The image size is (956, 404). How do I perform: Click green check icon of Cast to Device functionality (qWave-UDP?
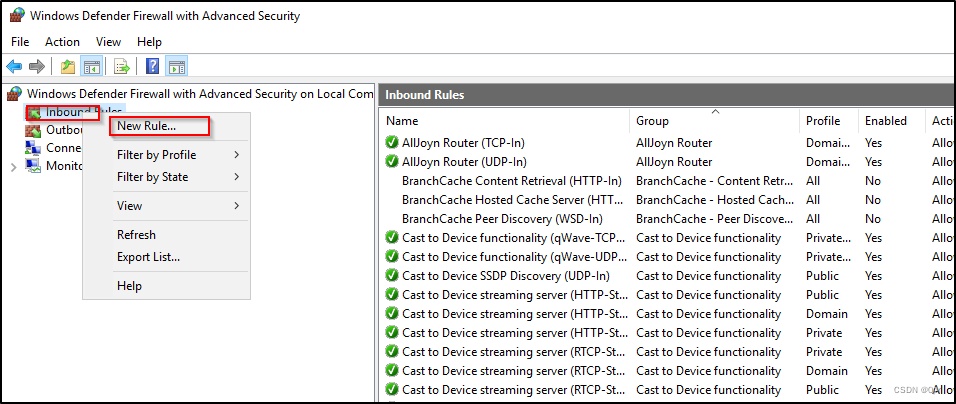point(392,257)
